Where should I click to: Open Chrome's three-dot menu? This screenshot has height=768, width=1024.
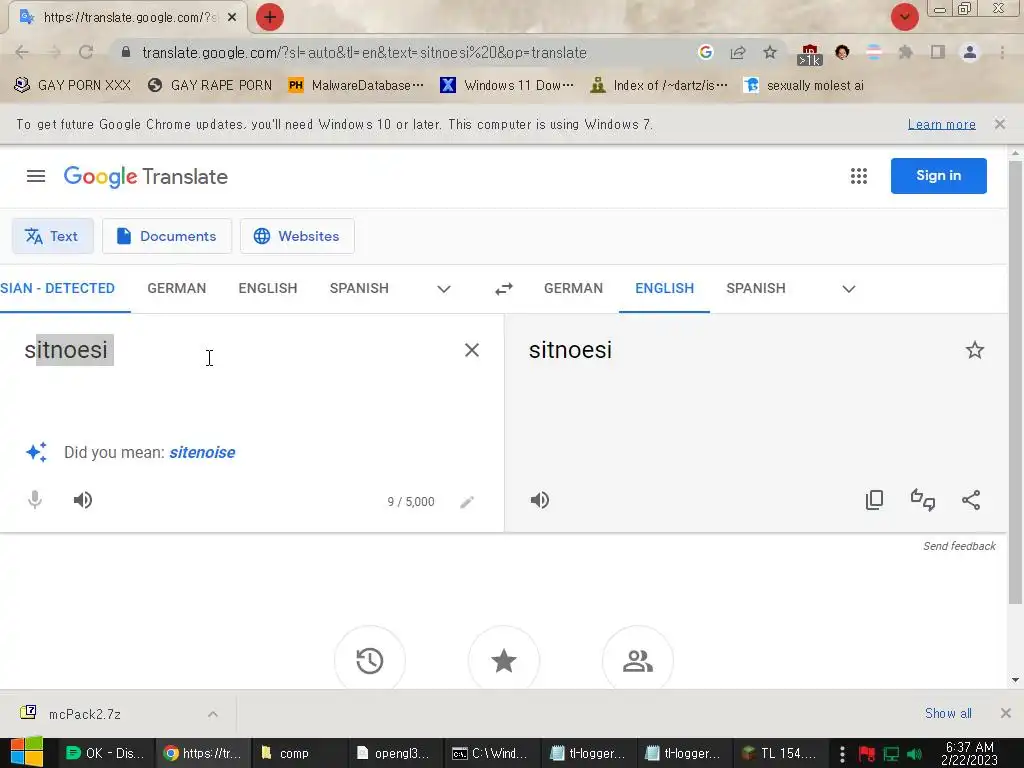(x=1002, y=52)
